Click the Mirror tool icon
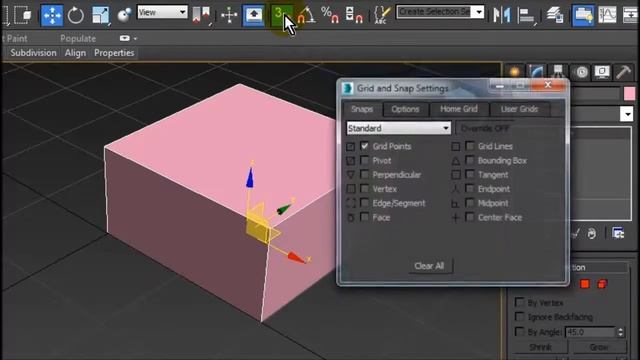Viewport: 640px width, 360px height. (502, 16)
